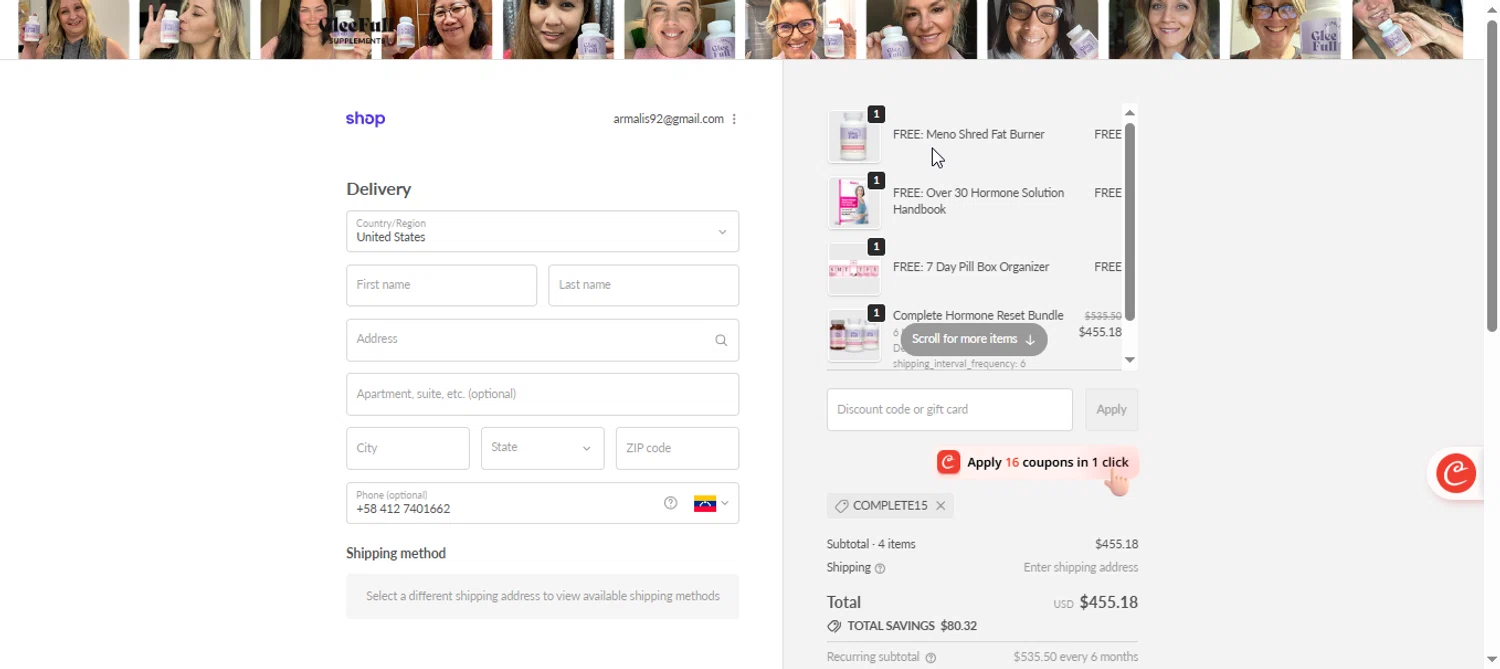Click the Shop logo
Image resolution: width=1500 pixels, height=669 pixels.
pyautogui.click(x=365, y=119)
